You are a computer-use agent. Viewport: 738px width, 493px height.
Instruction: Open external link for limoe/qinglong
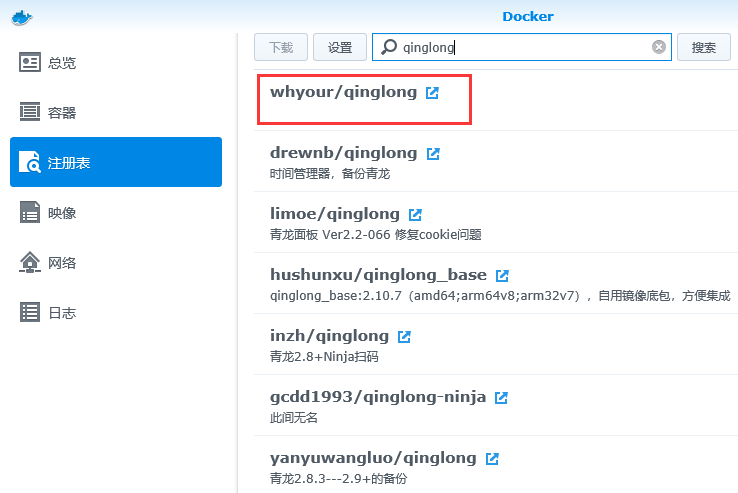coord(415,215)
